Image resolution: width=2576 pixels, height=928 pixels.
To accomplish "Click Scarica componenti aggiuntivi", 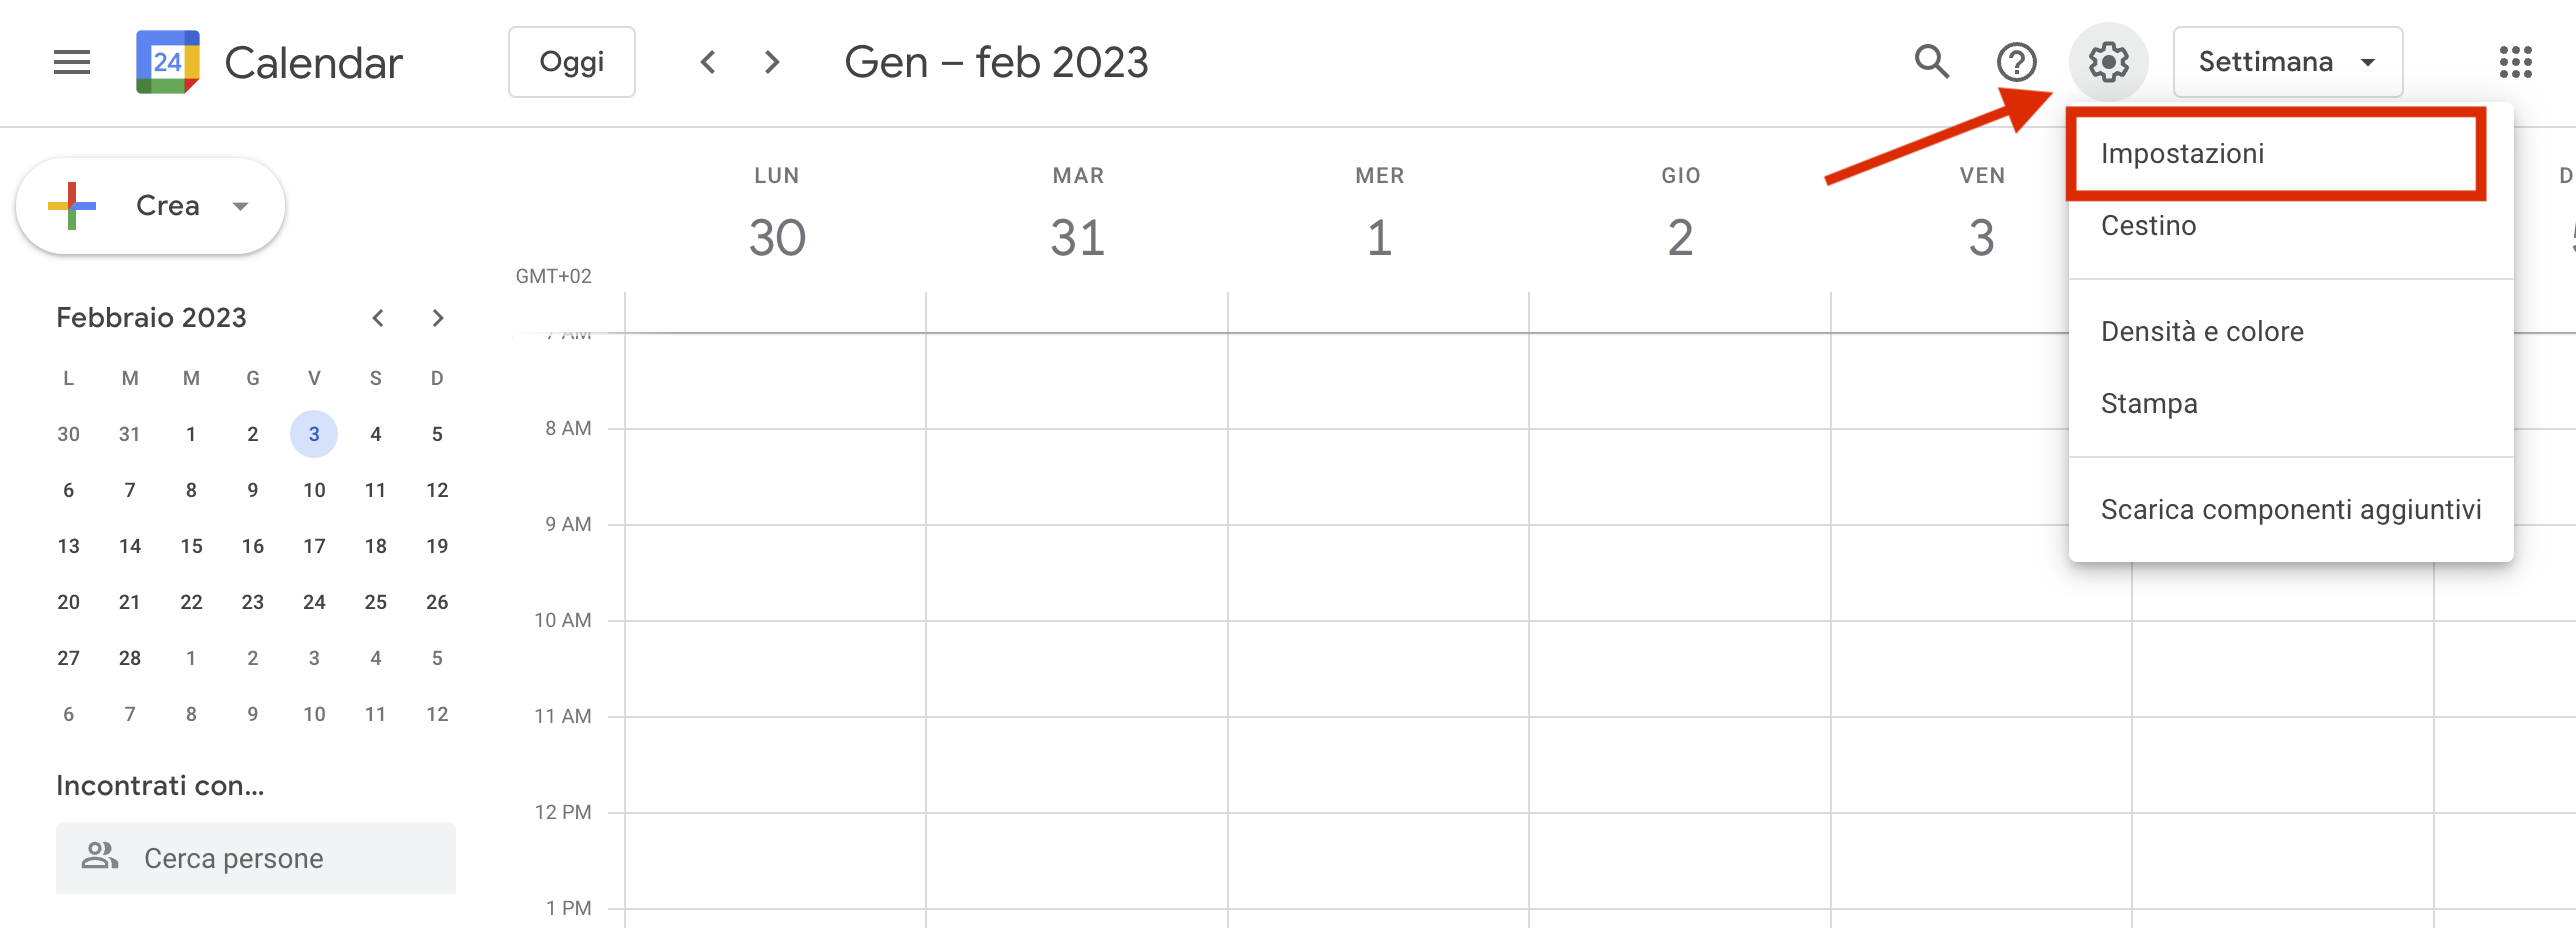I will pos(2290,510).
